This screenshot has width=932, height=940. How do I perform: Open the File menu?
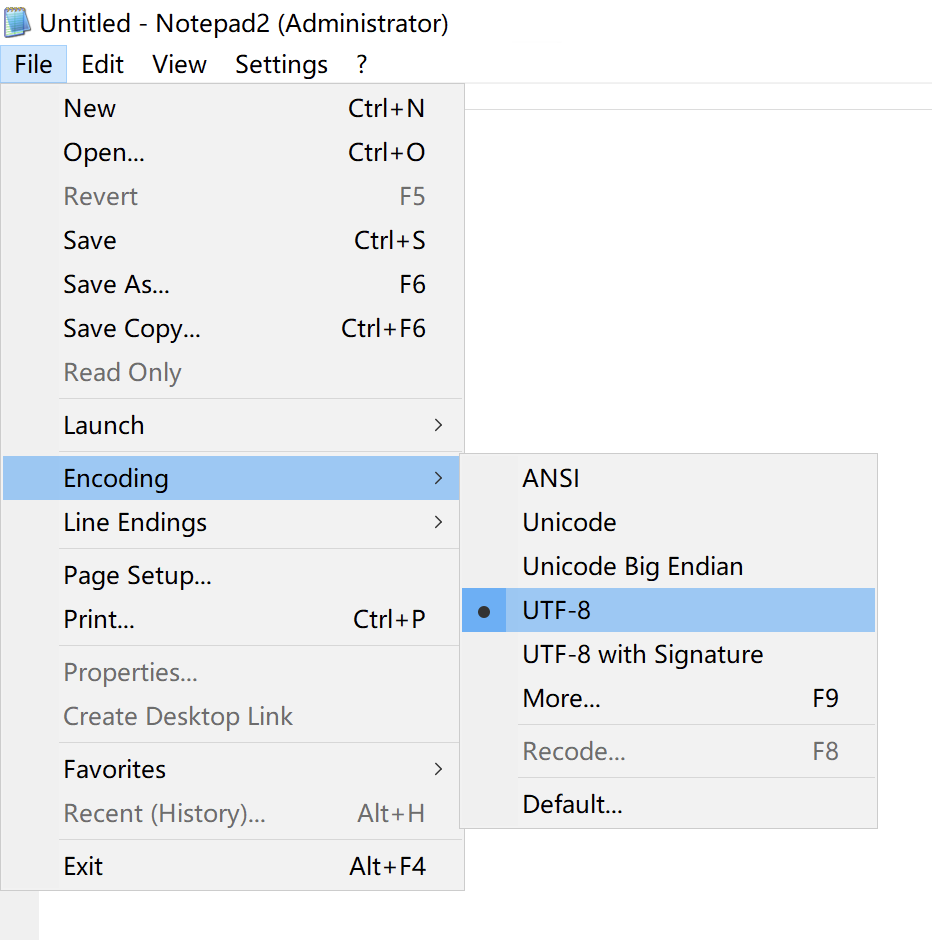[34, 64]
